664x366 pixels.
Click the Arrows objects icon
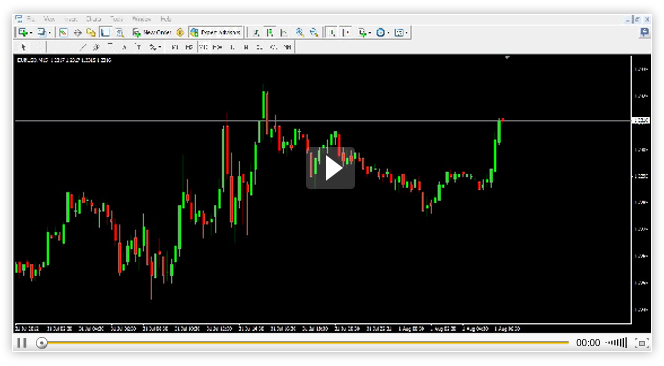pos(152,47)
